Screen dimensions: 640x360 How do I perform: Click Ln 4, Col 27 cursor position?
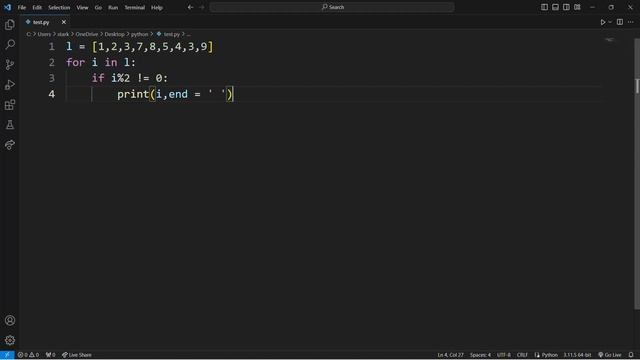(450, 355)
